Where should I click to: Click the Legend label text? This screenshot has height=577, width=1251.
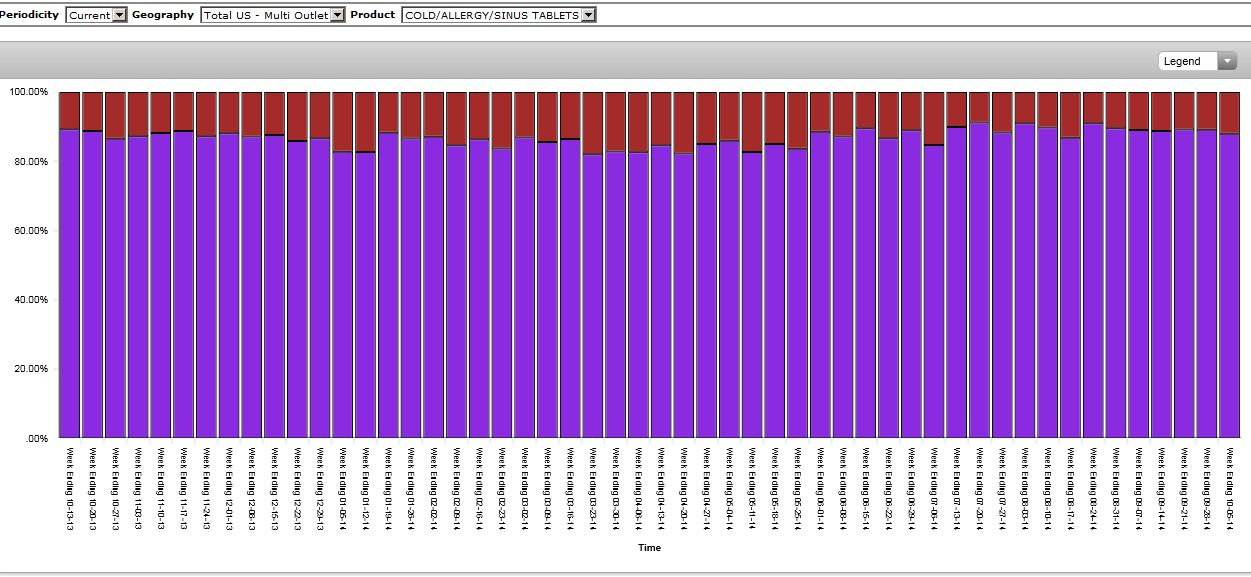click(x=1182, y=61)
